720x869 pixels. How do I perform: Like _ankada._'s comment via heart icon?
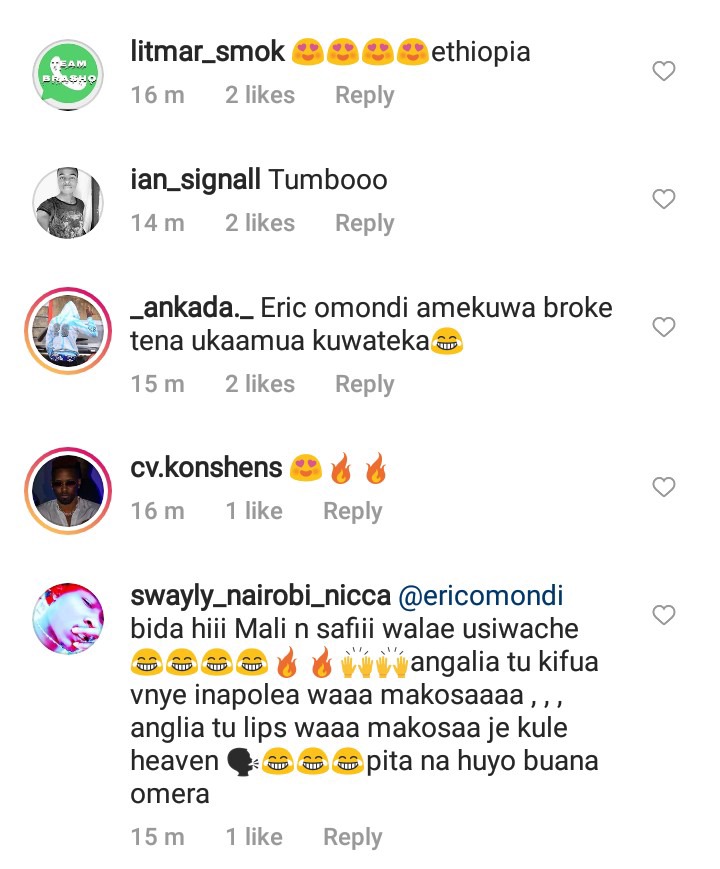[x=663, y=327]
